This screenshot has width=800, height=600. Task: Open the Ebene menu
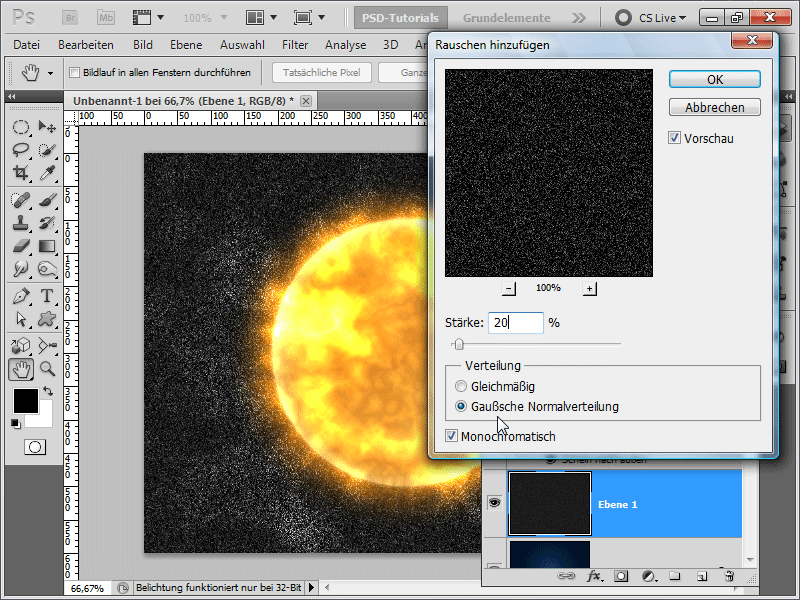point(186,45)
